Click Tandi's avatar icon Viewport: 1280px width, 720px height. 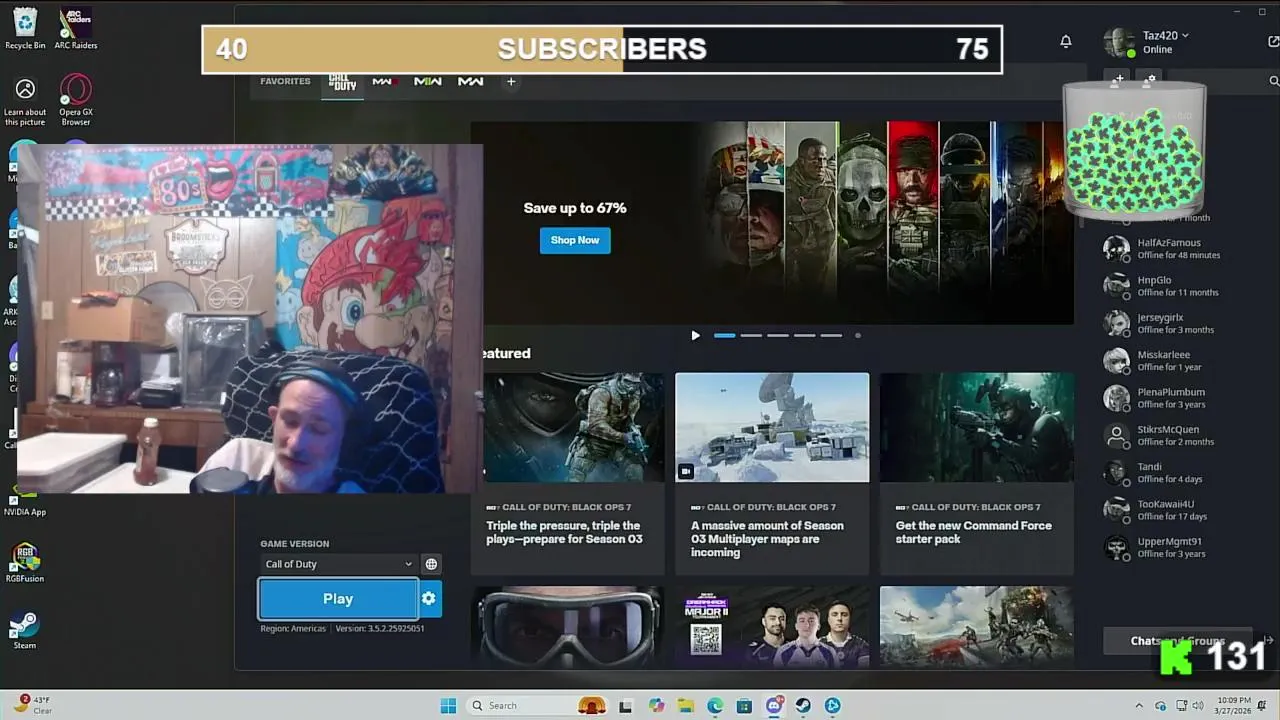[x=1116, y=473]
